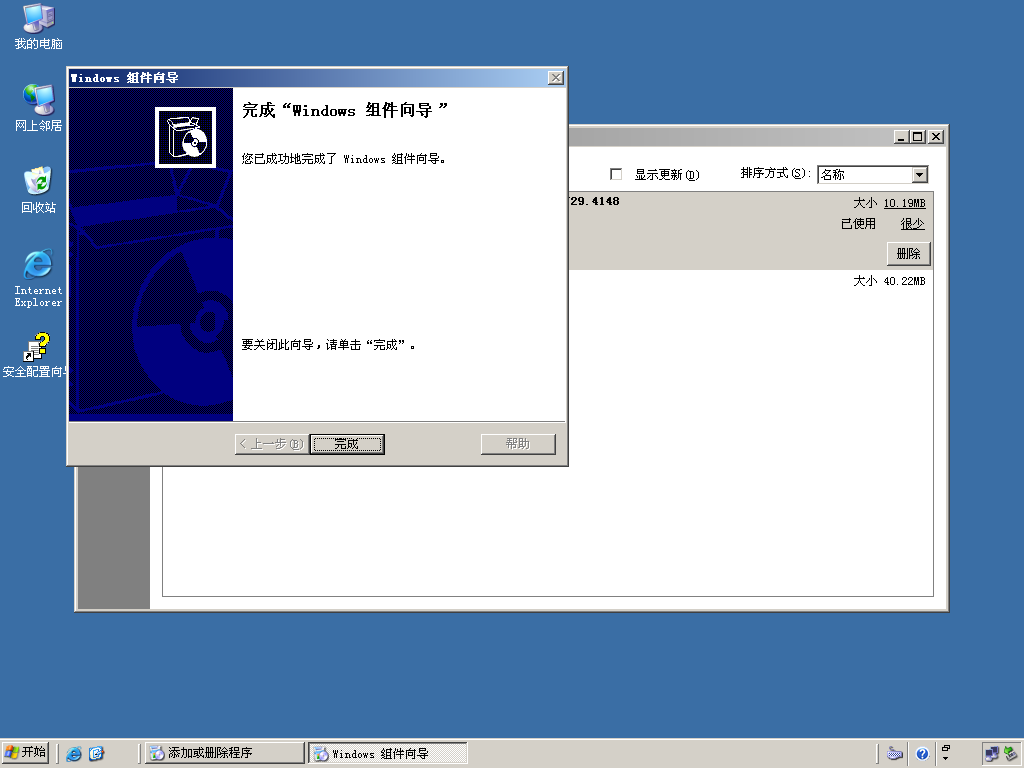Close the Add/Remove Programs window
This screenshot has height=768, width=1024.
pyautogui.click(x=936, y=136)
